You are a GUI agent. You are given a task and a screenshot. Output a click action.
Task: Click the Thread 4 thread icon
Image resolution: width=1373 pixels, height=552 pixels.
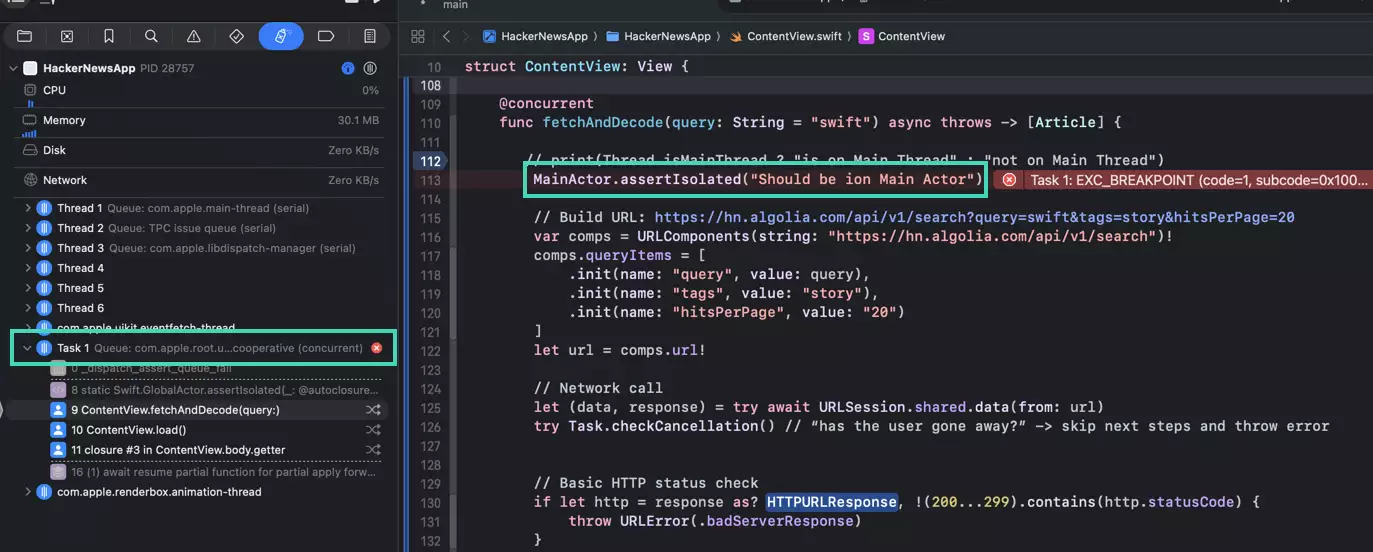tap(44, 268)
